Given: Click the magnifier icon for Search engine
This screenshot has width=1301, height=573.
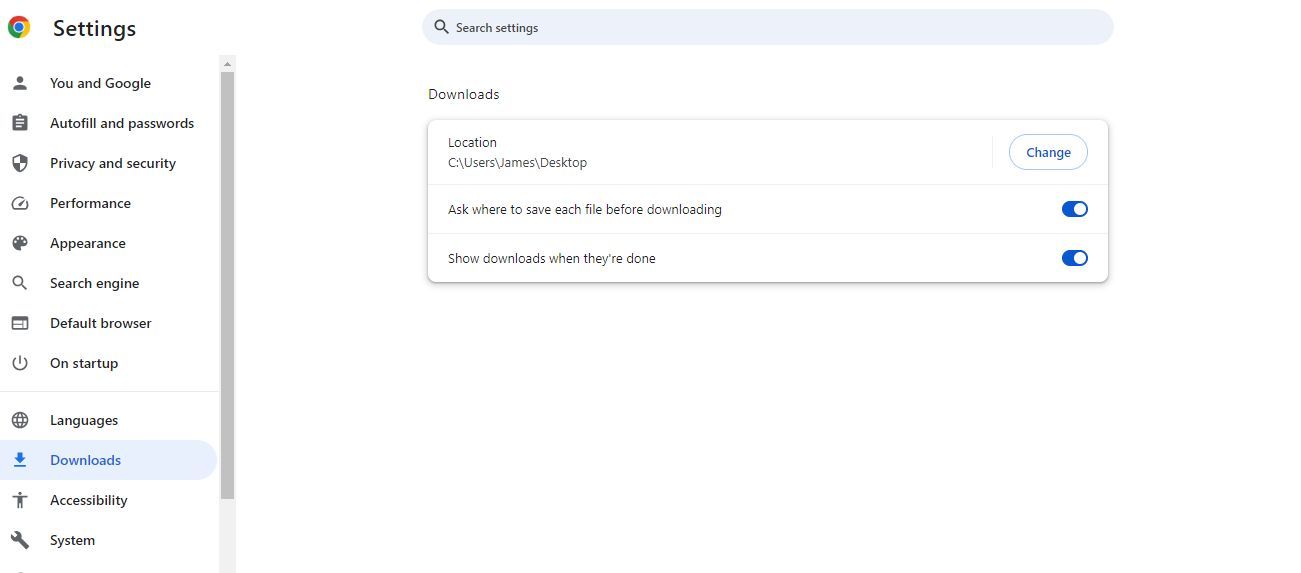Looking at the screenshot, I should point(20,283).
